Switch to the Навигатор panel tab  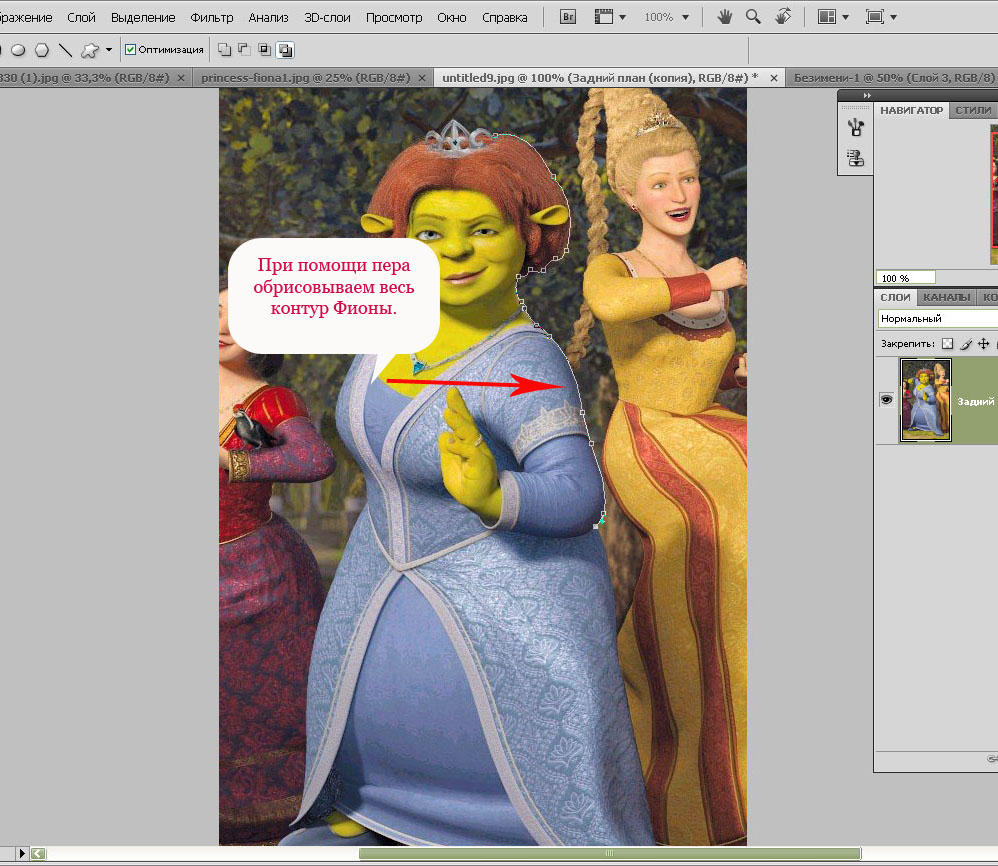pyautogui.click(x=911, y=110)
